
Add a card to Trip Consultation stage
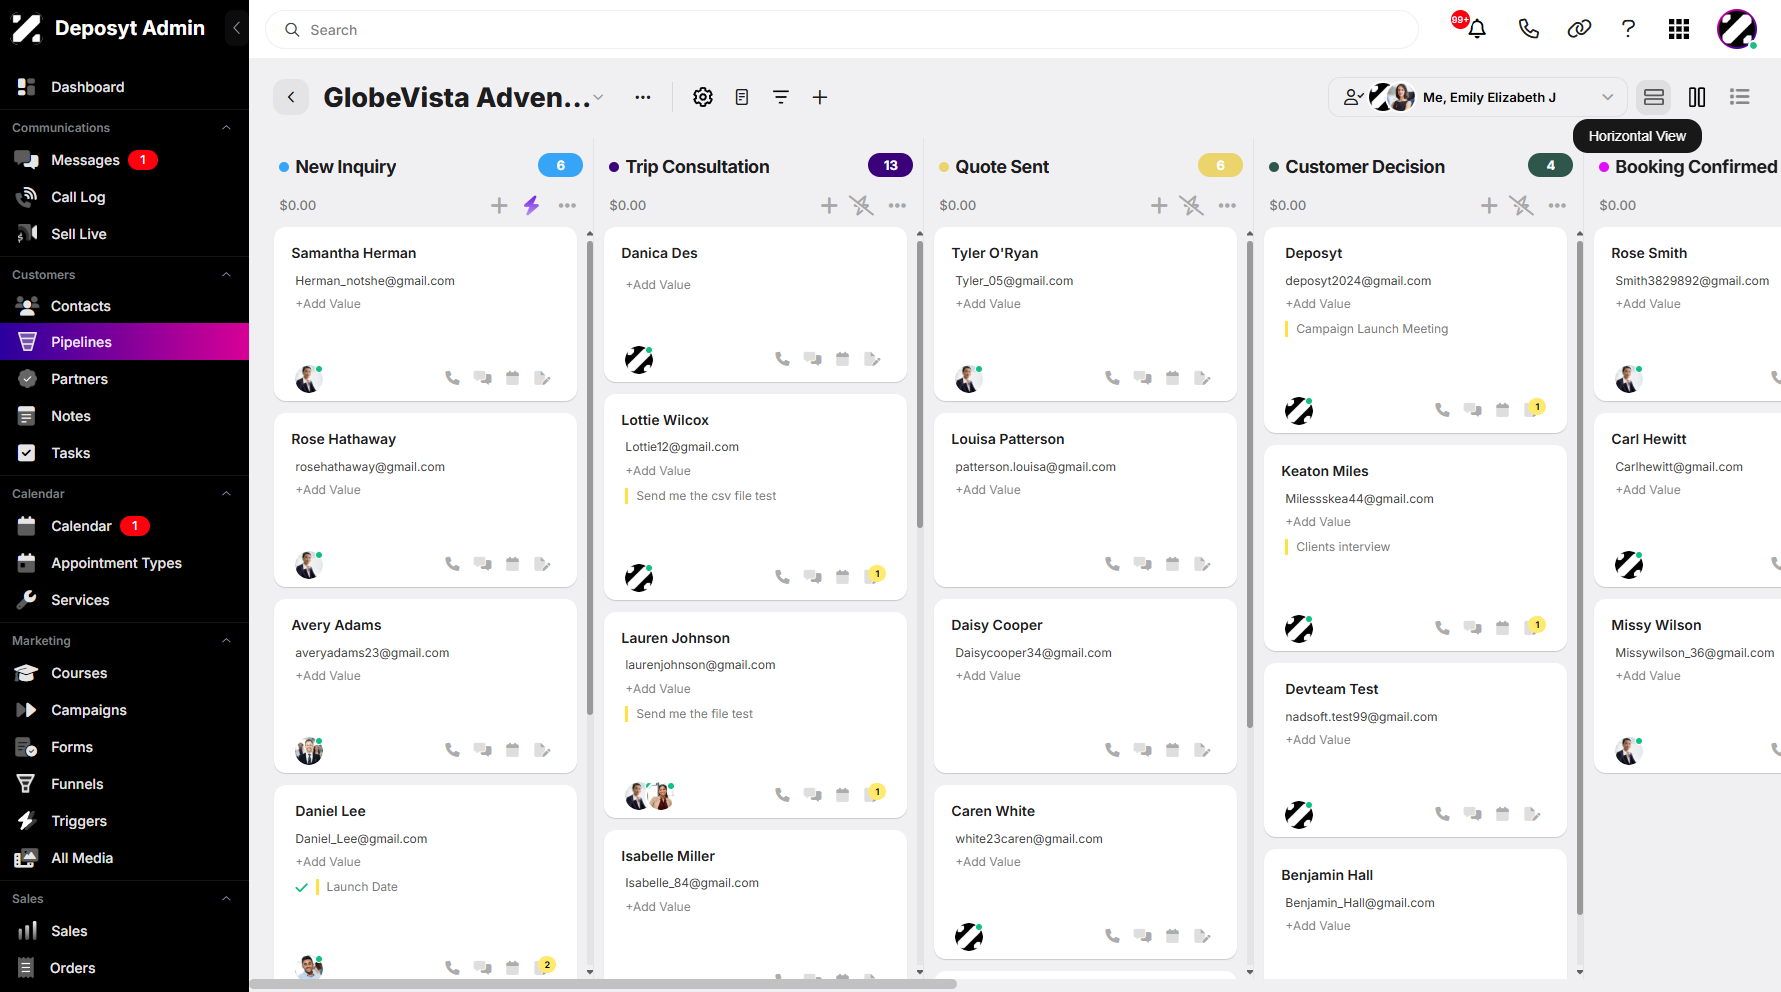pos(829,205)
